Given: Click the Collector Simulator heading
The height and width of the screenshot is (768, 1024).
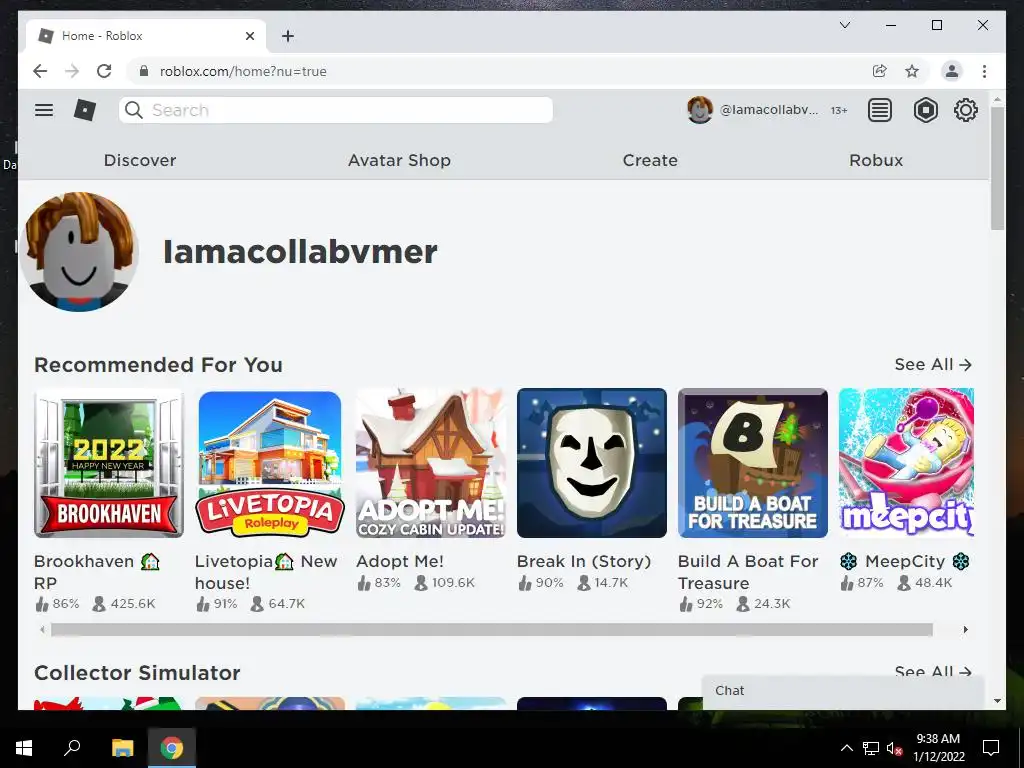Looking at the screenshot, I should [137, 673].
